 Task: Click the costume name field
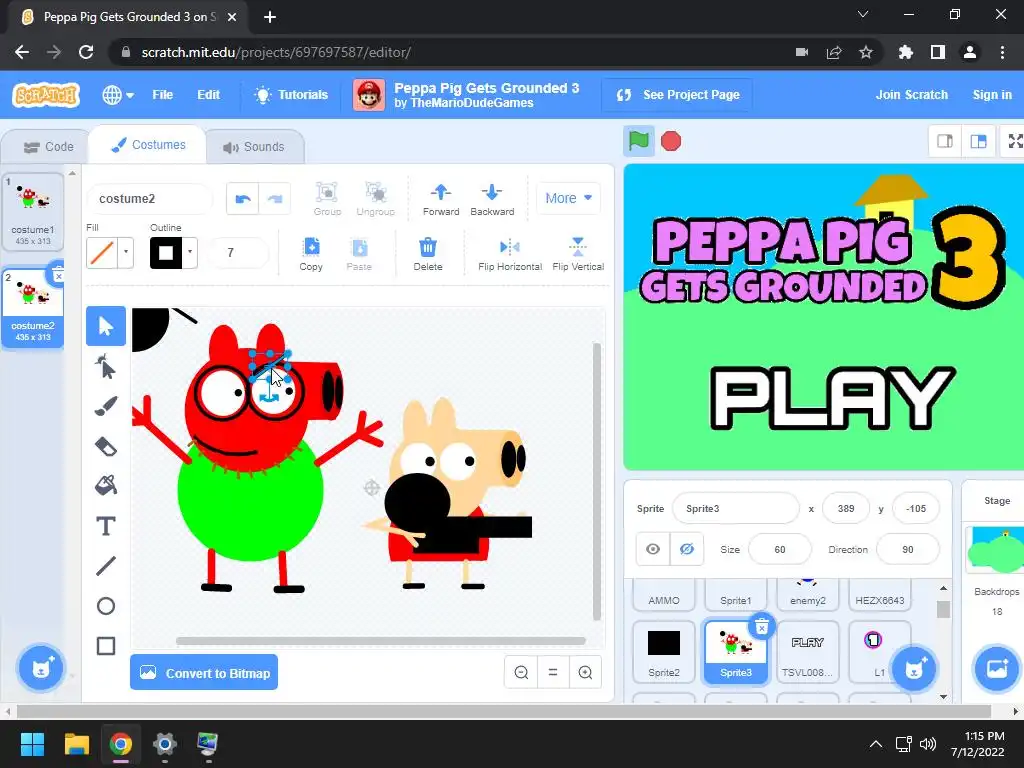point(150,199)
